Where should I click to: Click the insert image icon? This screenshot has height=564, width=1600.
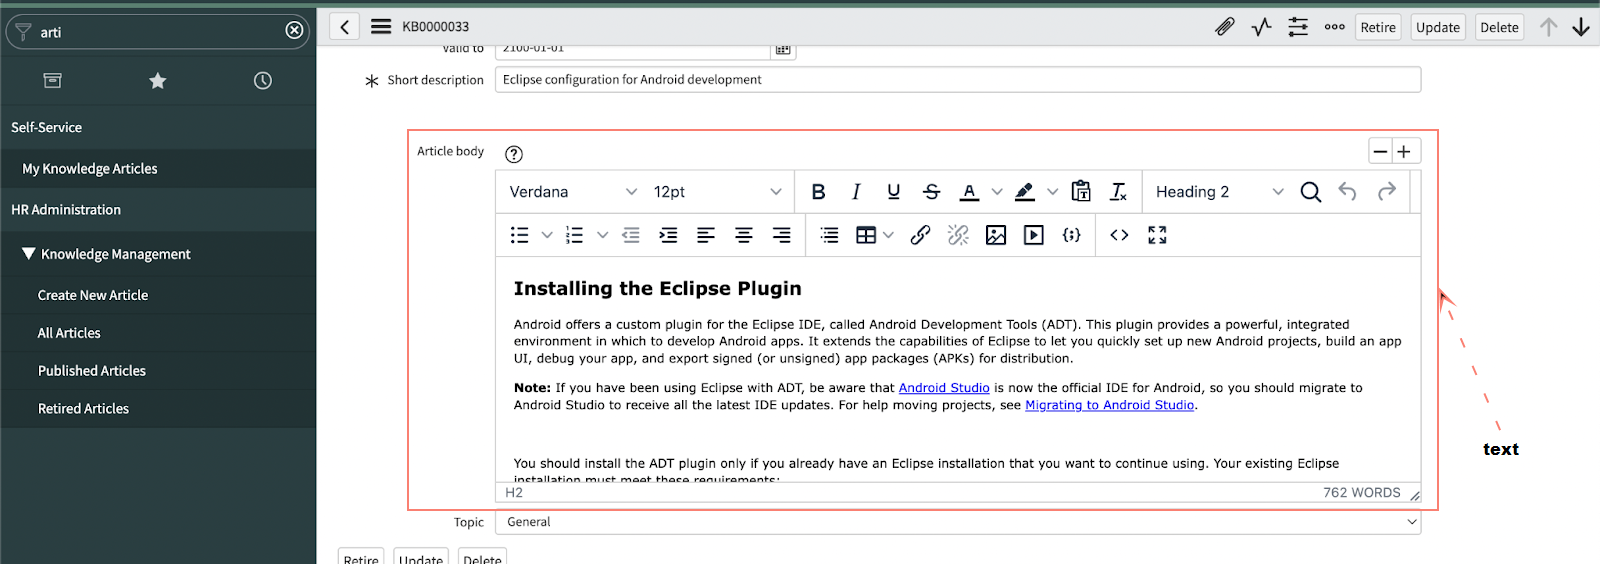click(996, 235)
